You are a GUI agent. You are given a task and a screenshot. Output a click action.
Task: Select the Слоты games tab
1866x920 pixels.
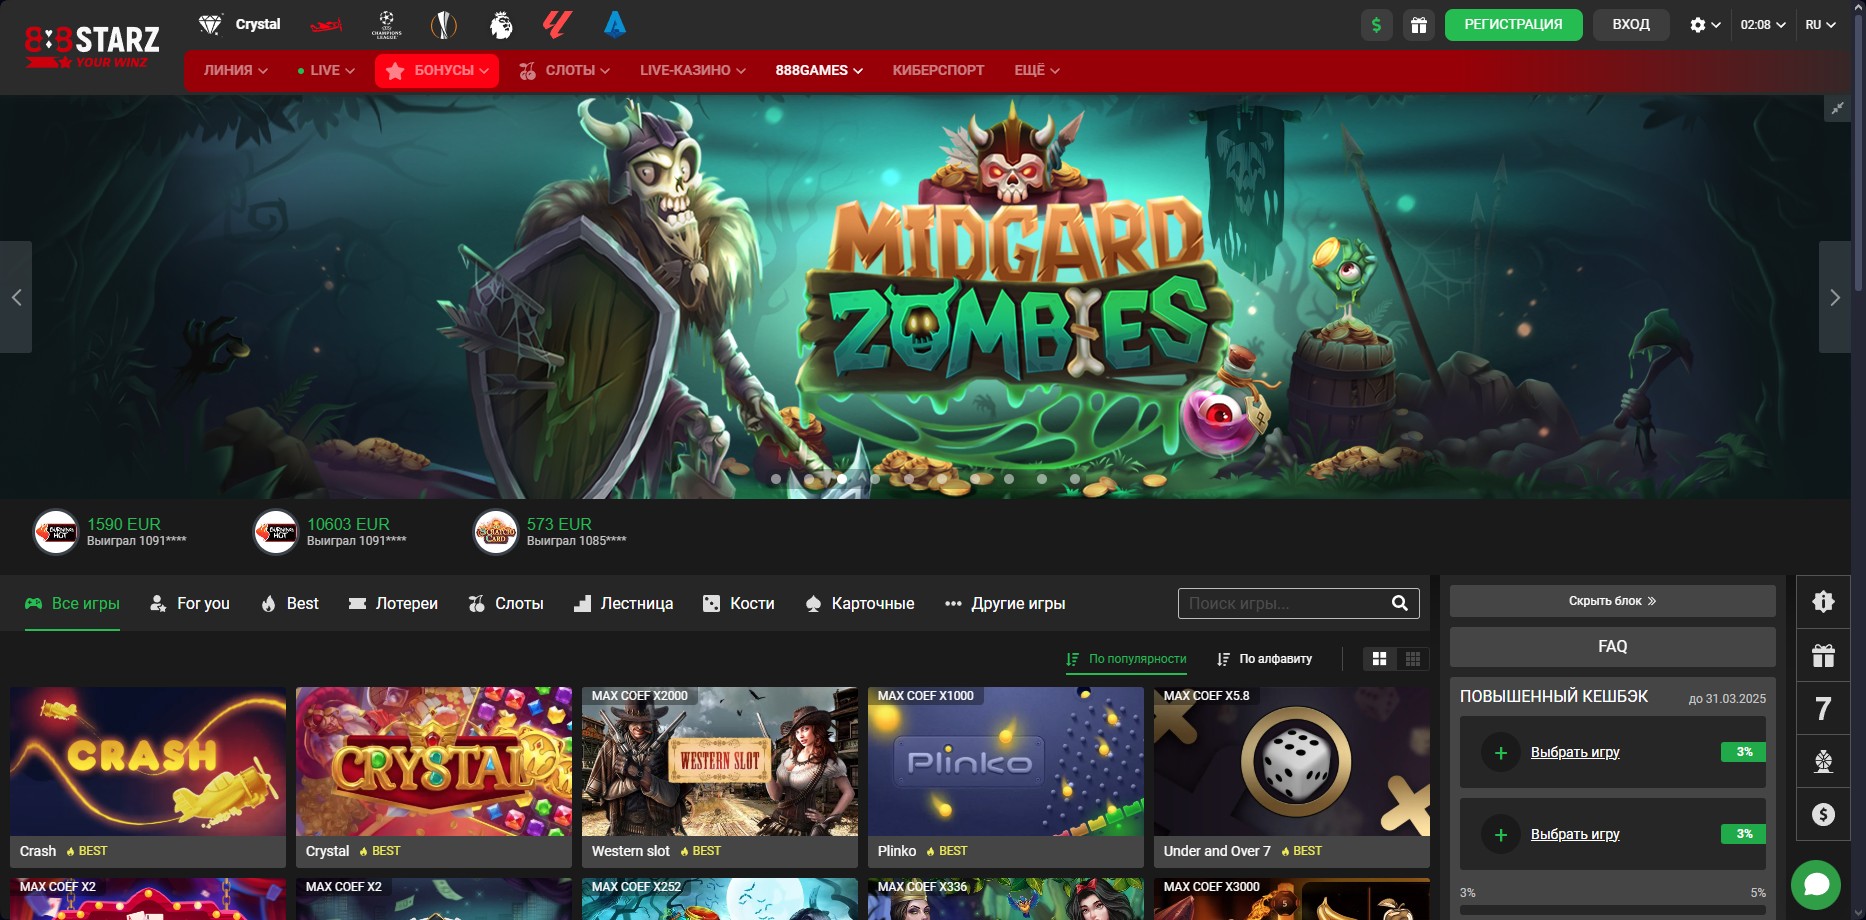coord(506,603)
